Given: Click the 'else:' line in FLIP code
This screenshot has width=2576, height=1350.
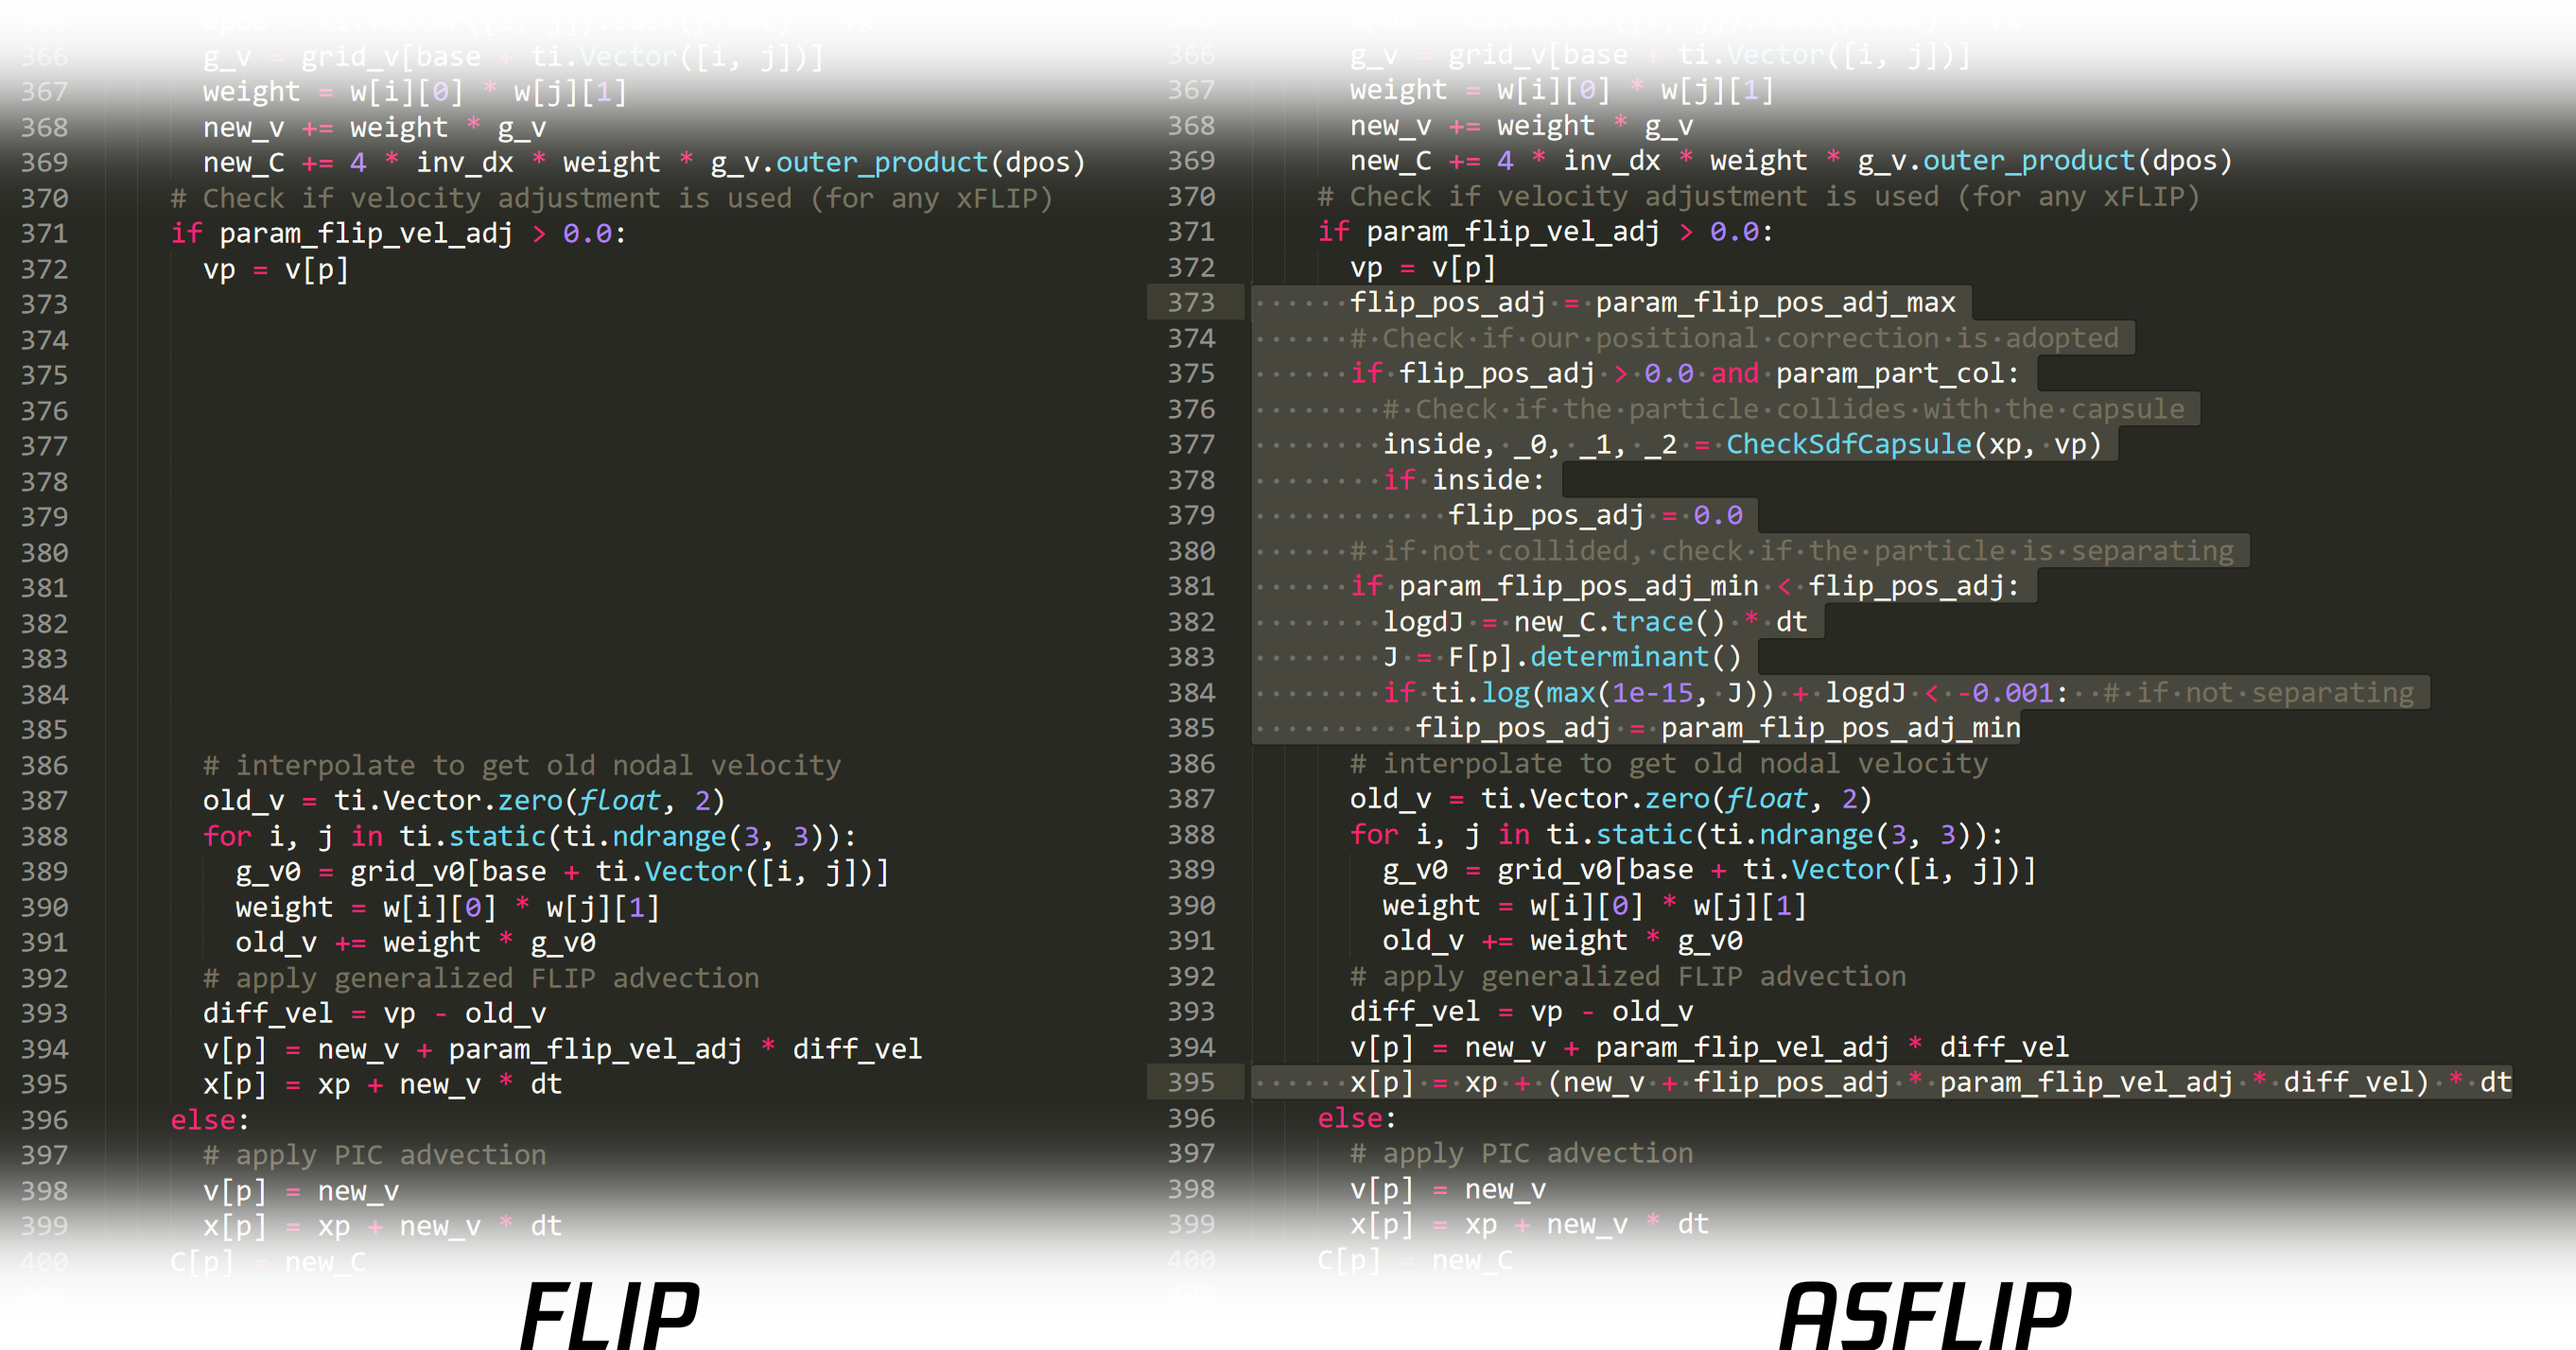Looking at the screenshot, I should pyautogui.click(x=210, y=1120).
